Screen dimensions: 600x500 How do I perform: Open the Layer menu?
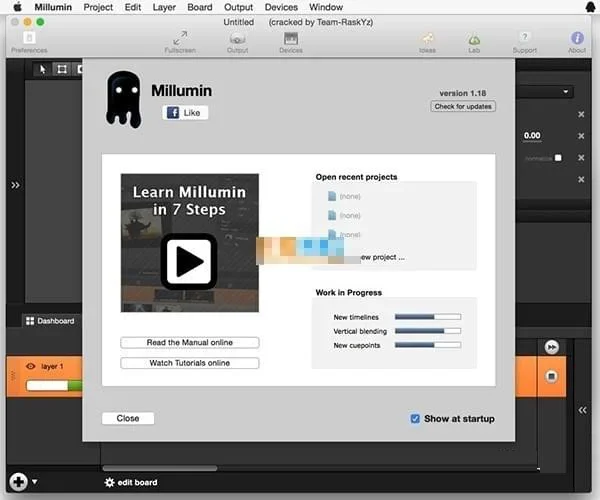(x=164, y=7)
